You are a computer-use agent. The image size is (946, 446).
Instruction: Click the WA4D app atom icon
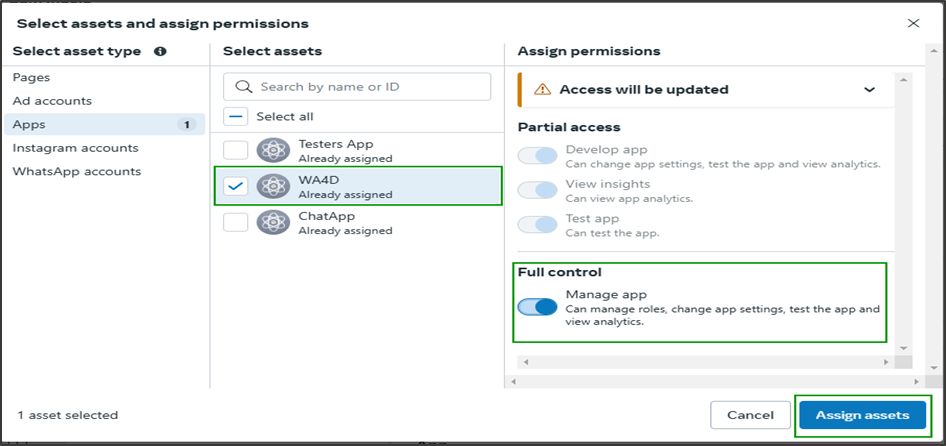pyautogui.click(x=272, y=186)
